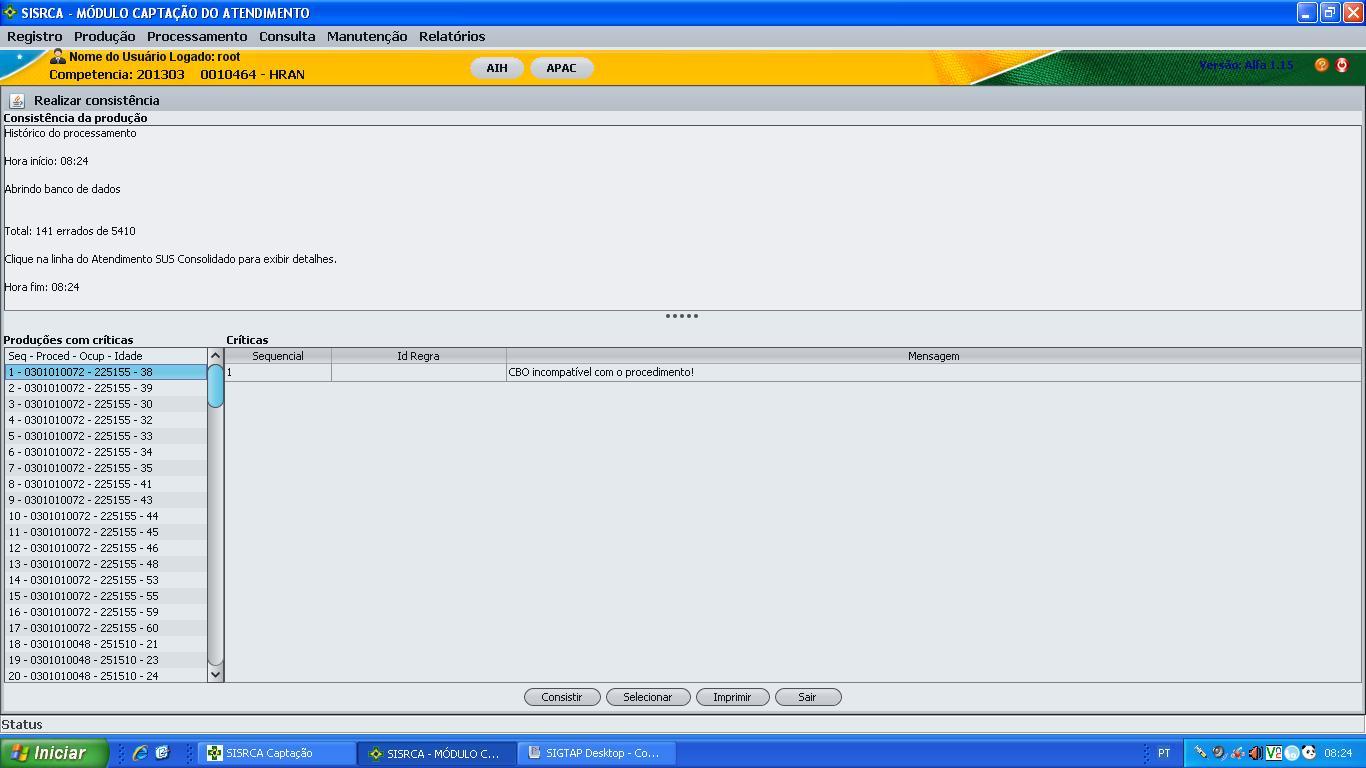Click the Imprimir button
1366x768 pixels.
point(732,697)
